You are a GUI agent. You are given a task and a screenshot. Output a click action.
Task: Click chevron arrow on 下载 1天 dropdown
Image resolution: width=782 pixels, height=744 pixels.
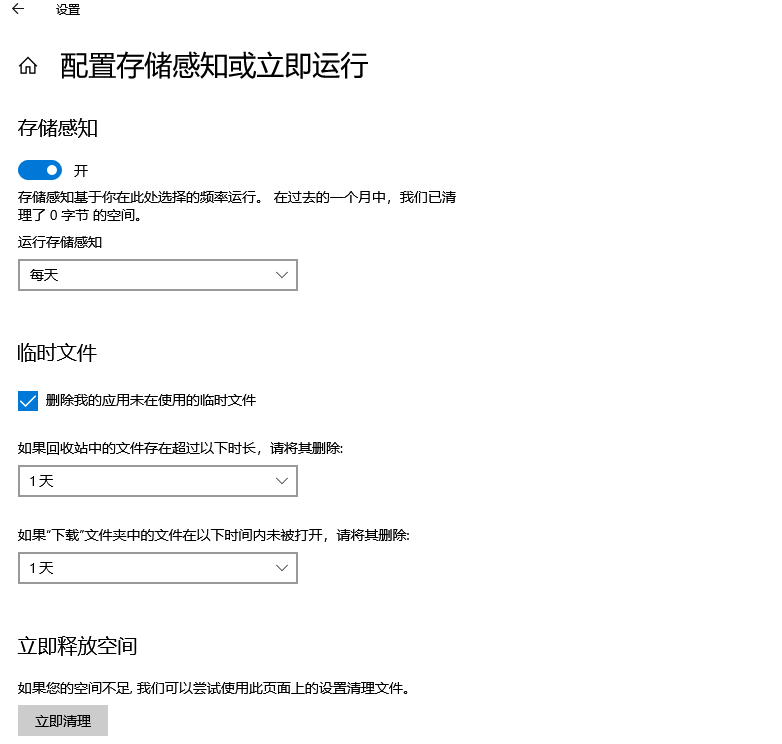281,568
